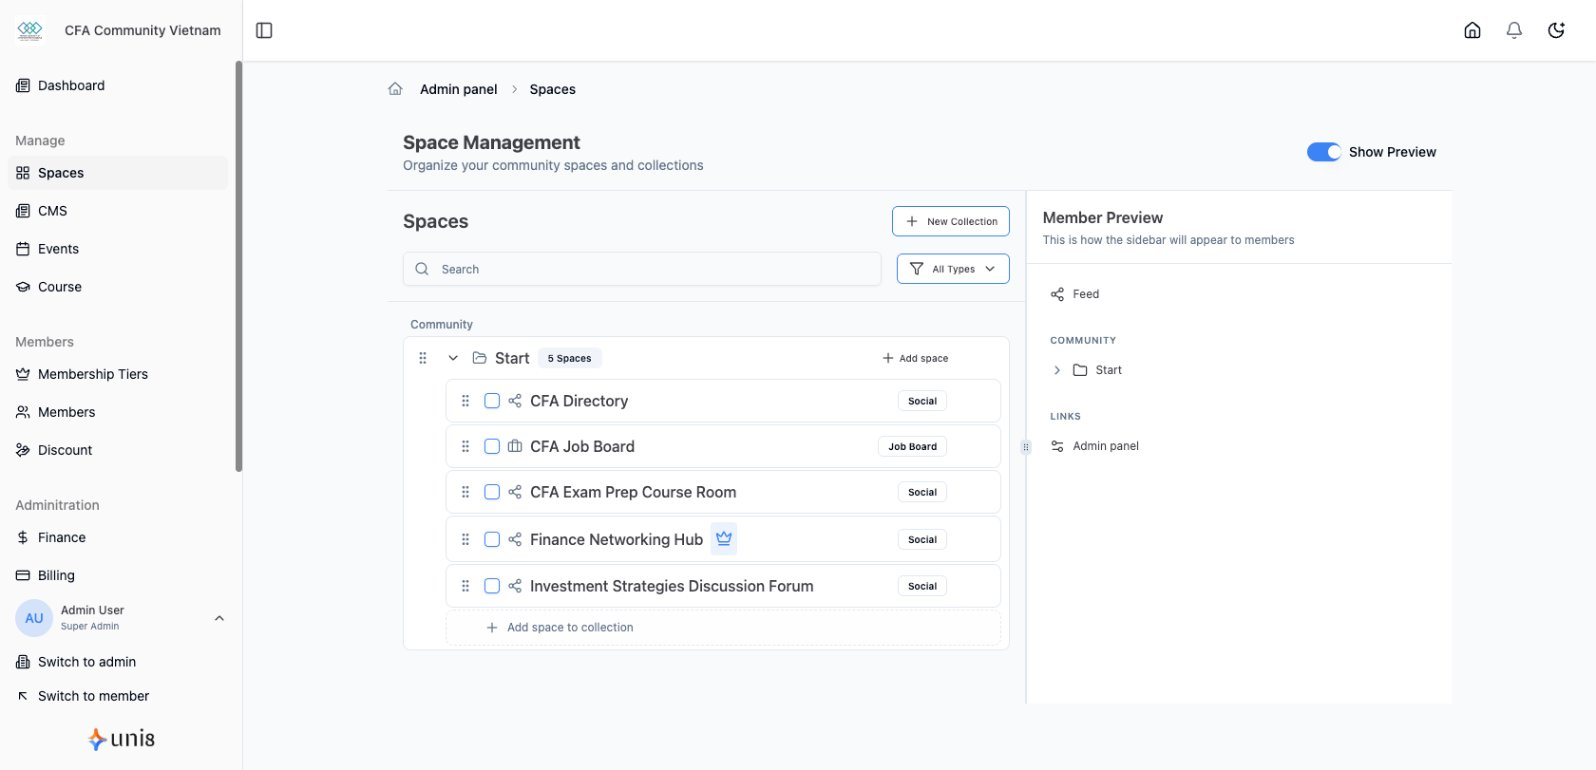
Task: Click the Finance Networking Hub title
Action: pos(616,539)
